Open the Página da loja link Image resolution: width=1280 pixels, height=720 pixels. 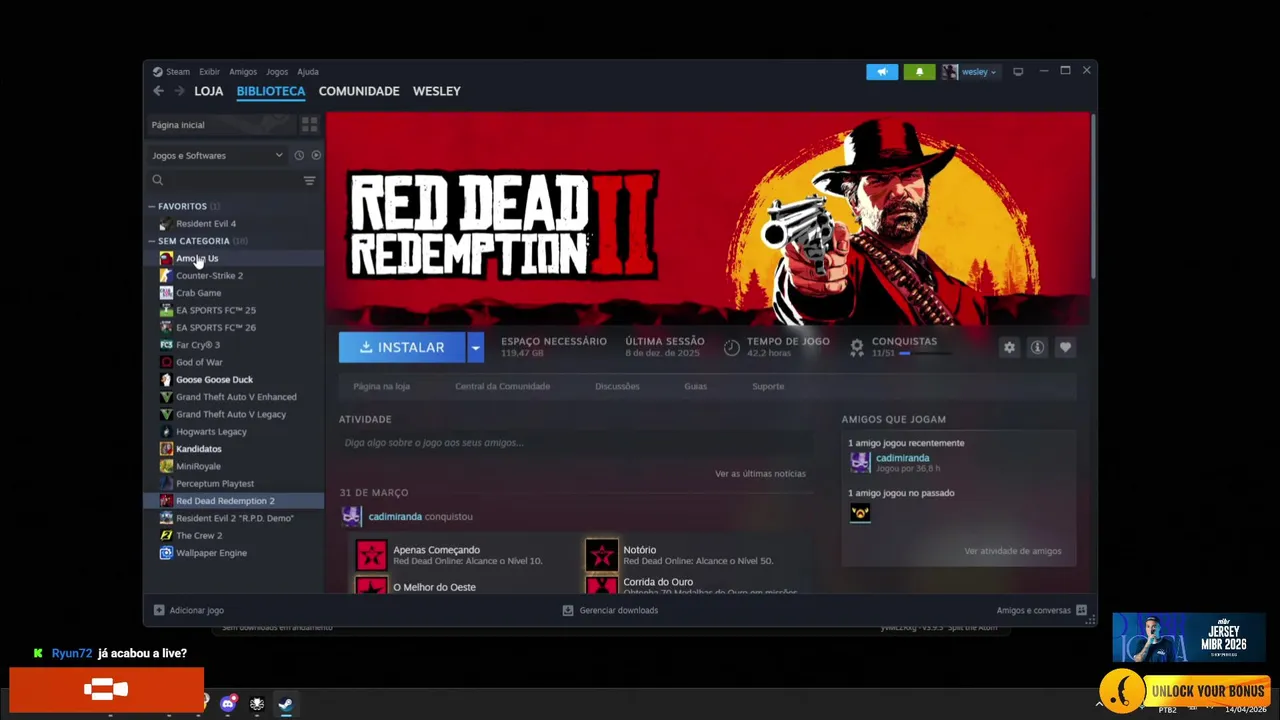pos(381,386)
